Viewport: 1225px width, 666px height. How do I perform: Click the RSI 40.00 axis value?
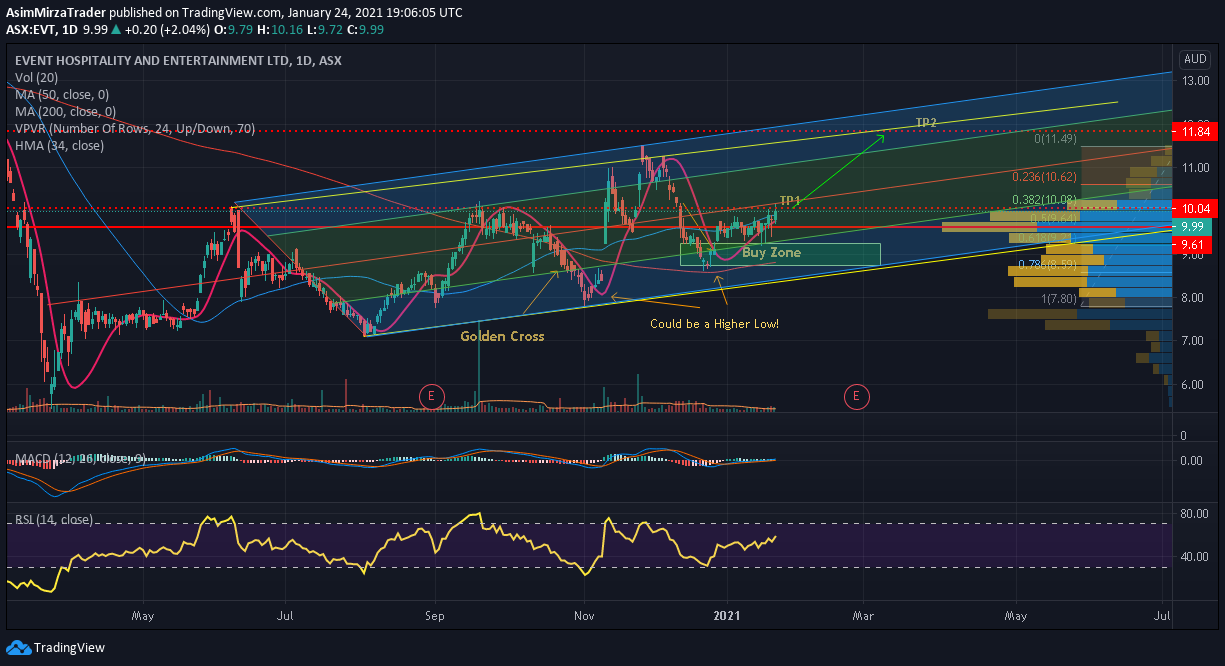pyautogui.click(x=1195, y=557)
